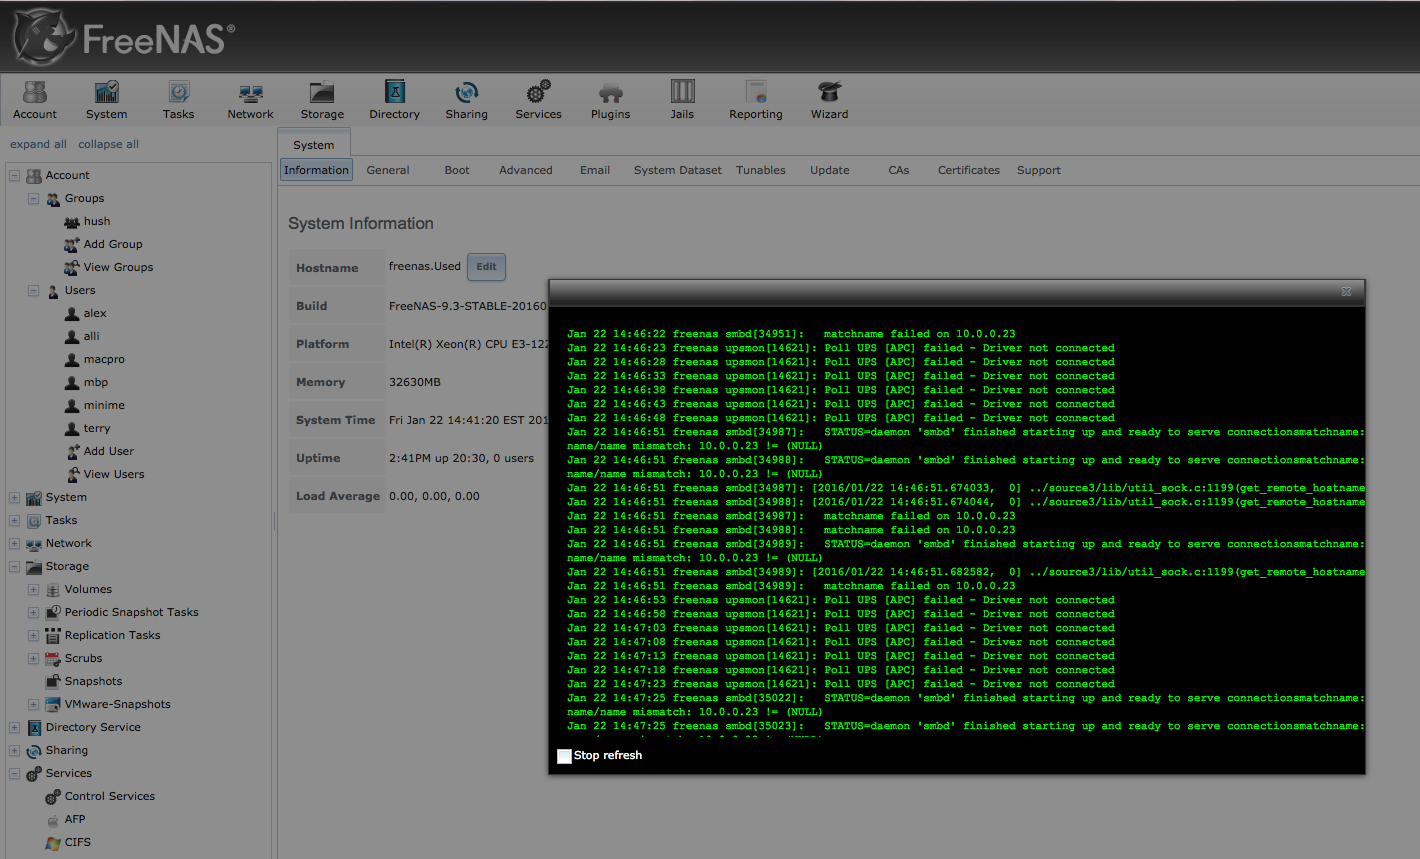Expand the Sharing tree node
Image resolution: width=1420 pixels, height=859 pixels.
point(14,750)
